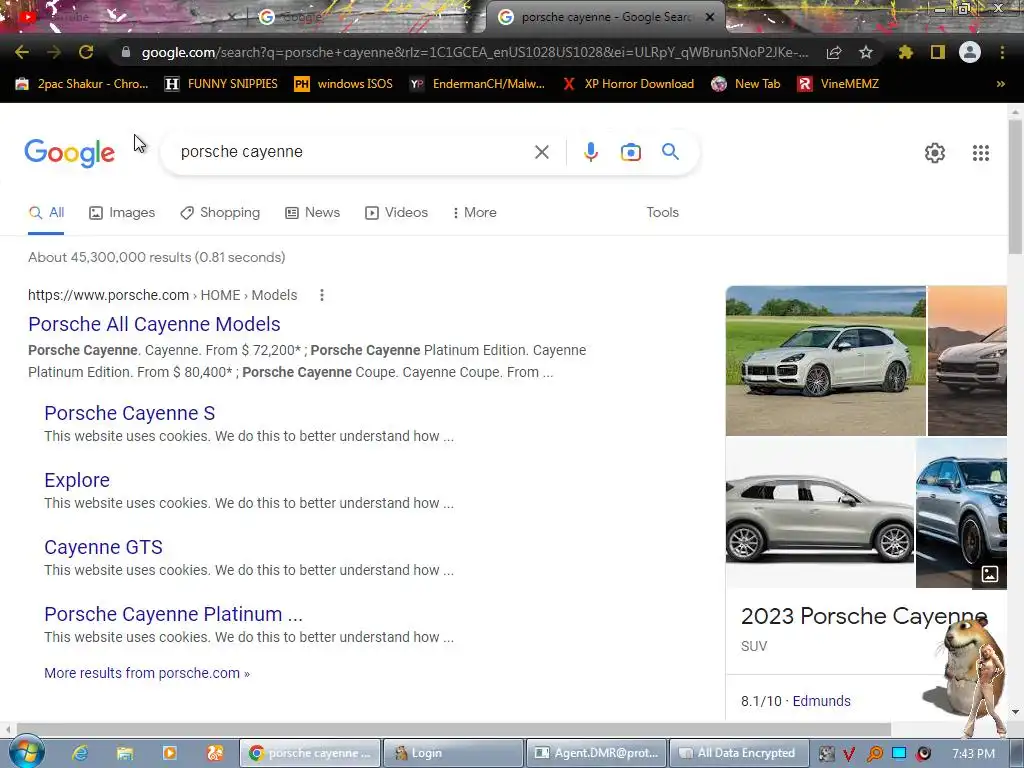Open Google quick settings gear
Image resolution: width=1024 pixels, height=768 pixels.
935,153
